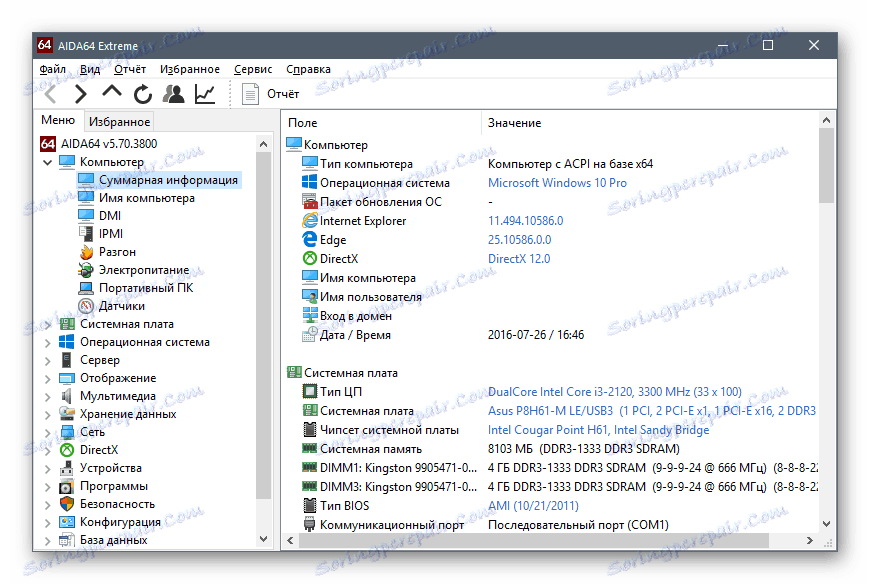Go up one level with the Up arrow
Image resolution: width=870 pixels, height=584 pixels.
click(x=112, y=92)
